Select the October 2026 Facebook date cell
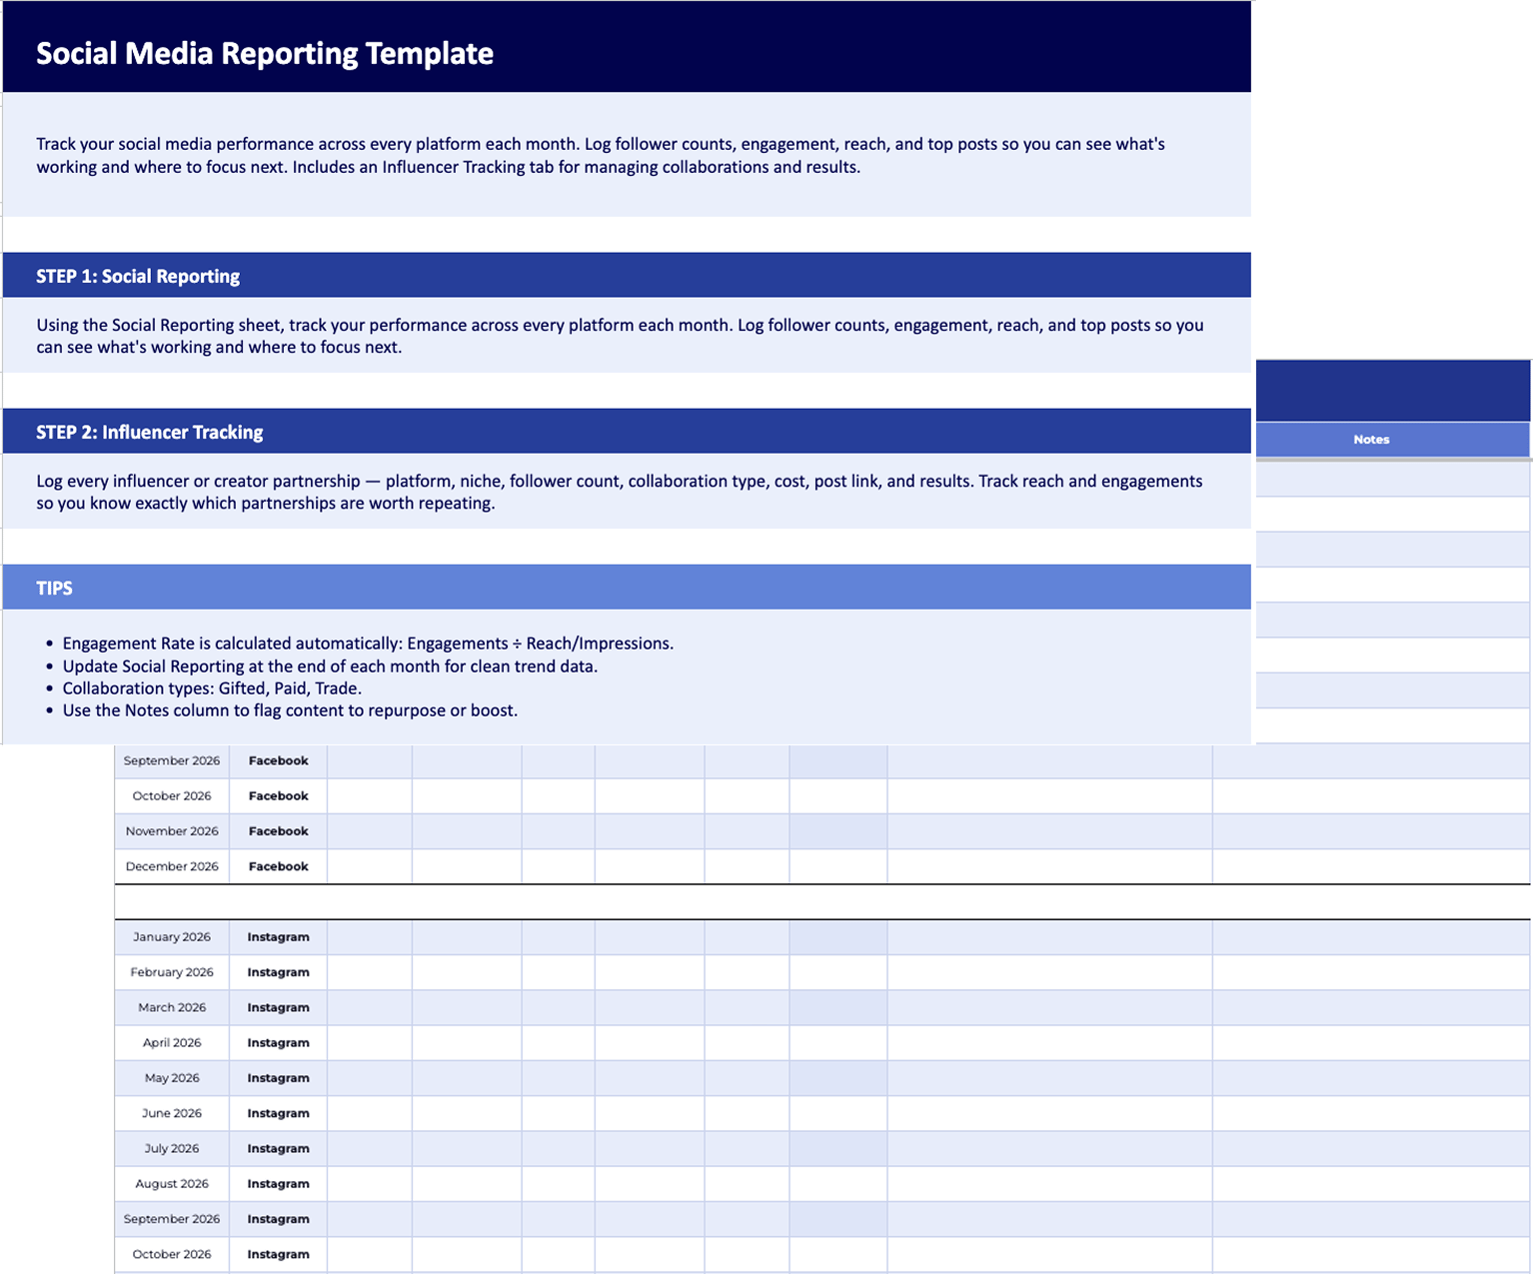The height and width of the screenshot is (1274, 1533). [x=172, y=796]
